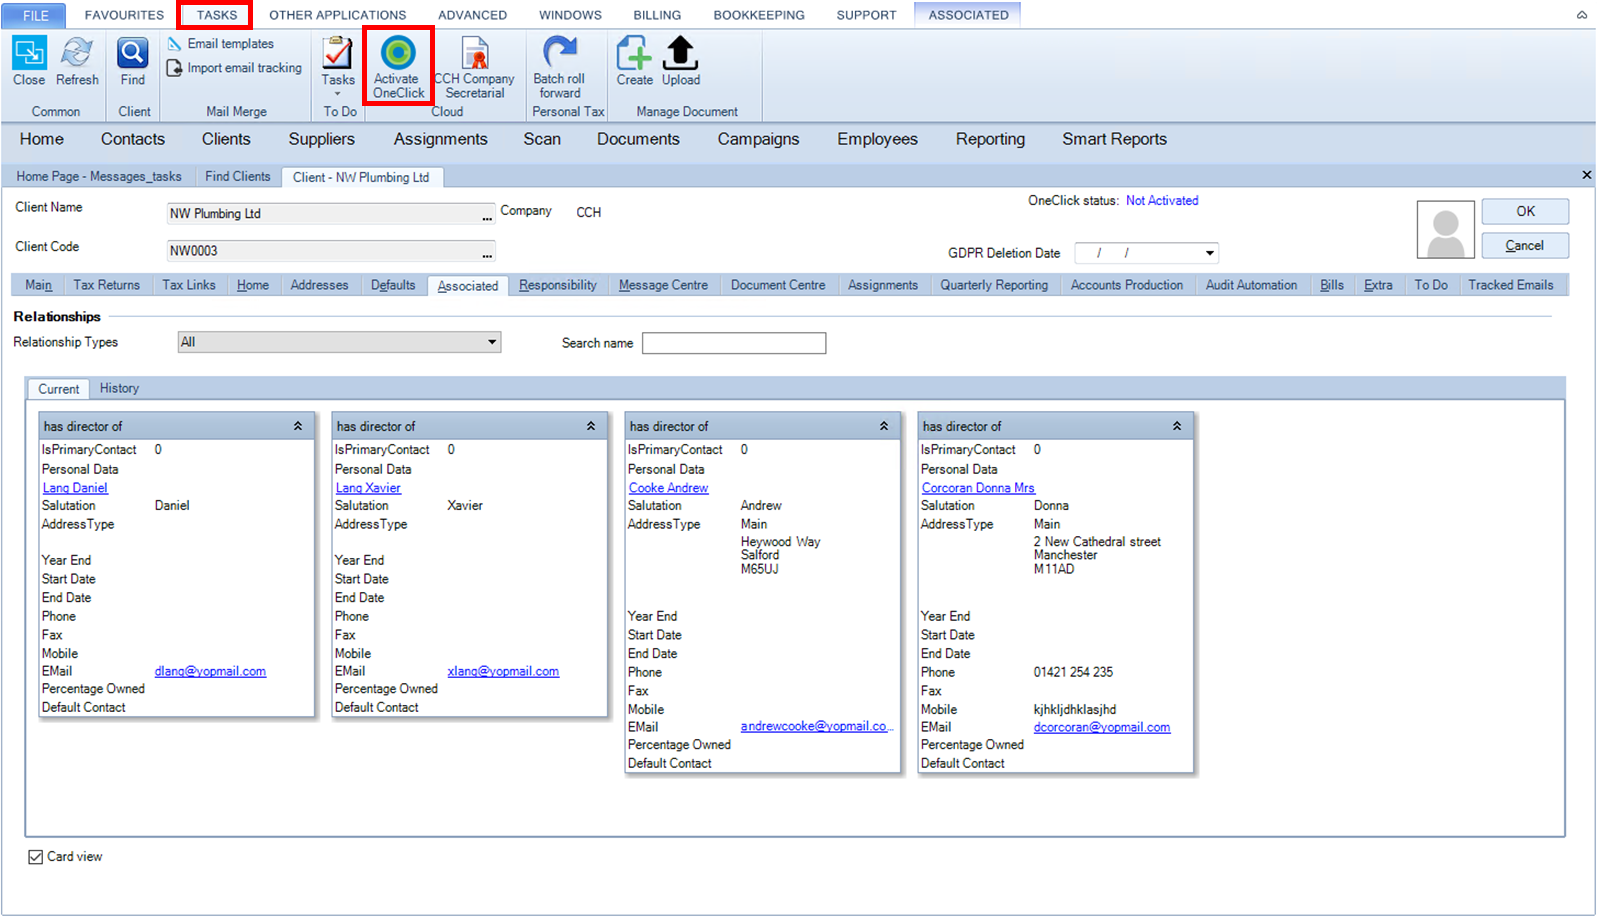This screenshot has width=1598, height=918.
Task: Open the FILE menu
Action: [x=35, y=15]
